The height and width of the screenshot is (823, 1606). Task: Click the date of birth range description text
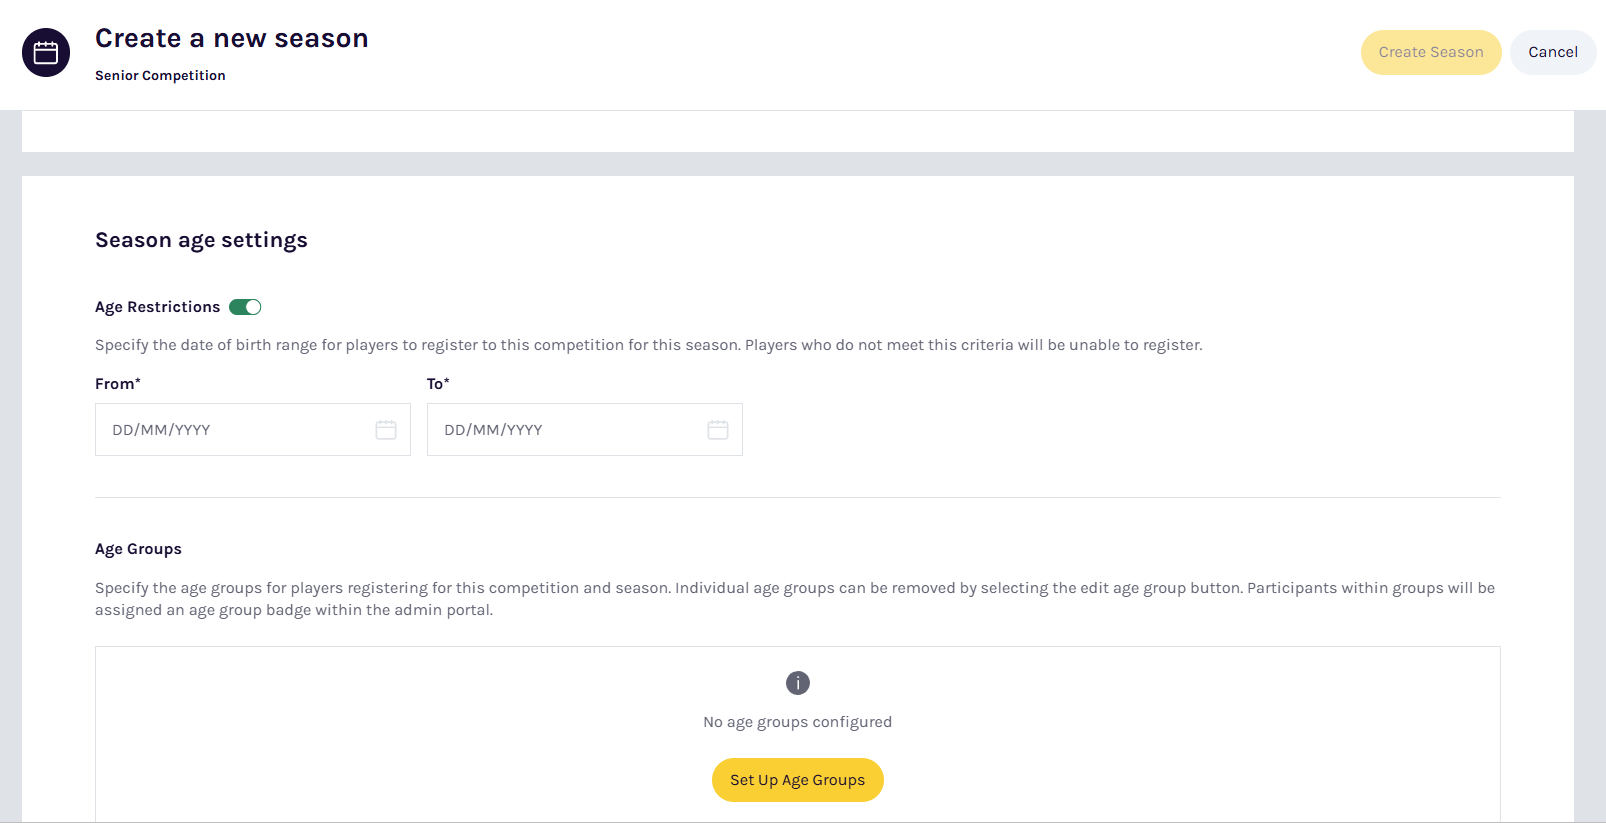tap(648, 345)
